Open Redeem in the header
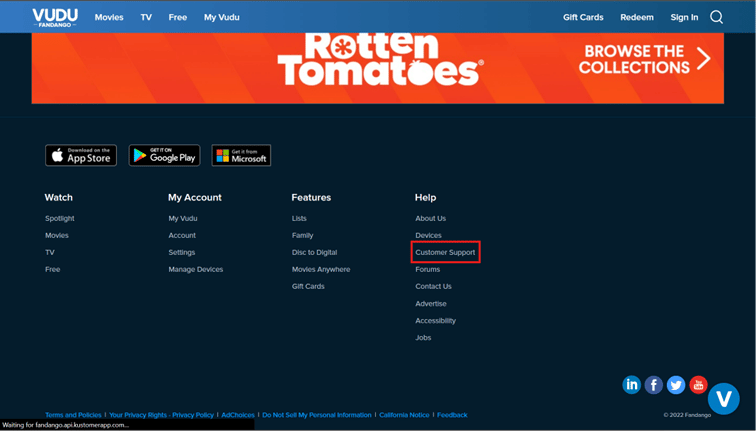 click(636, 17)
